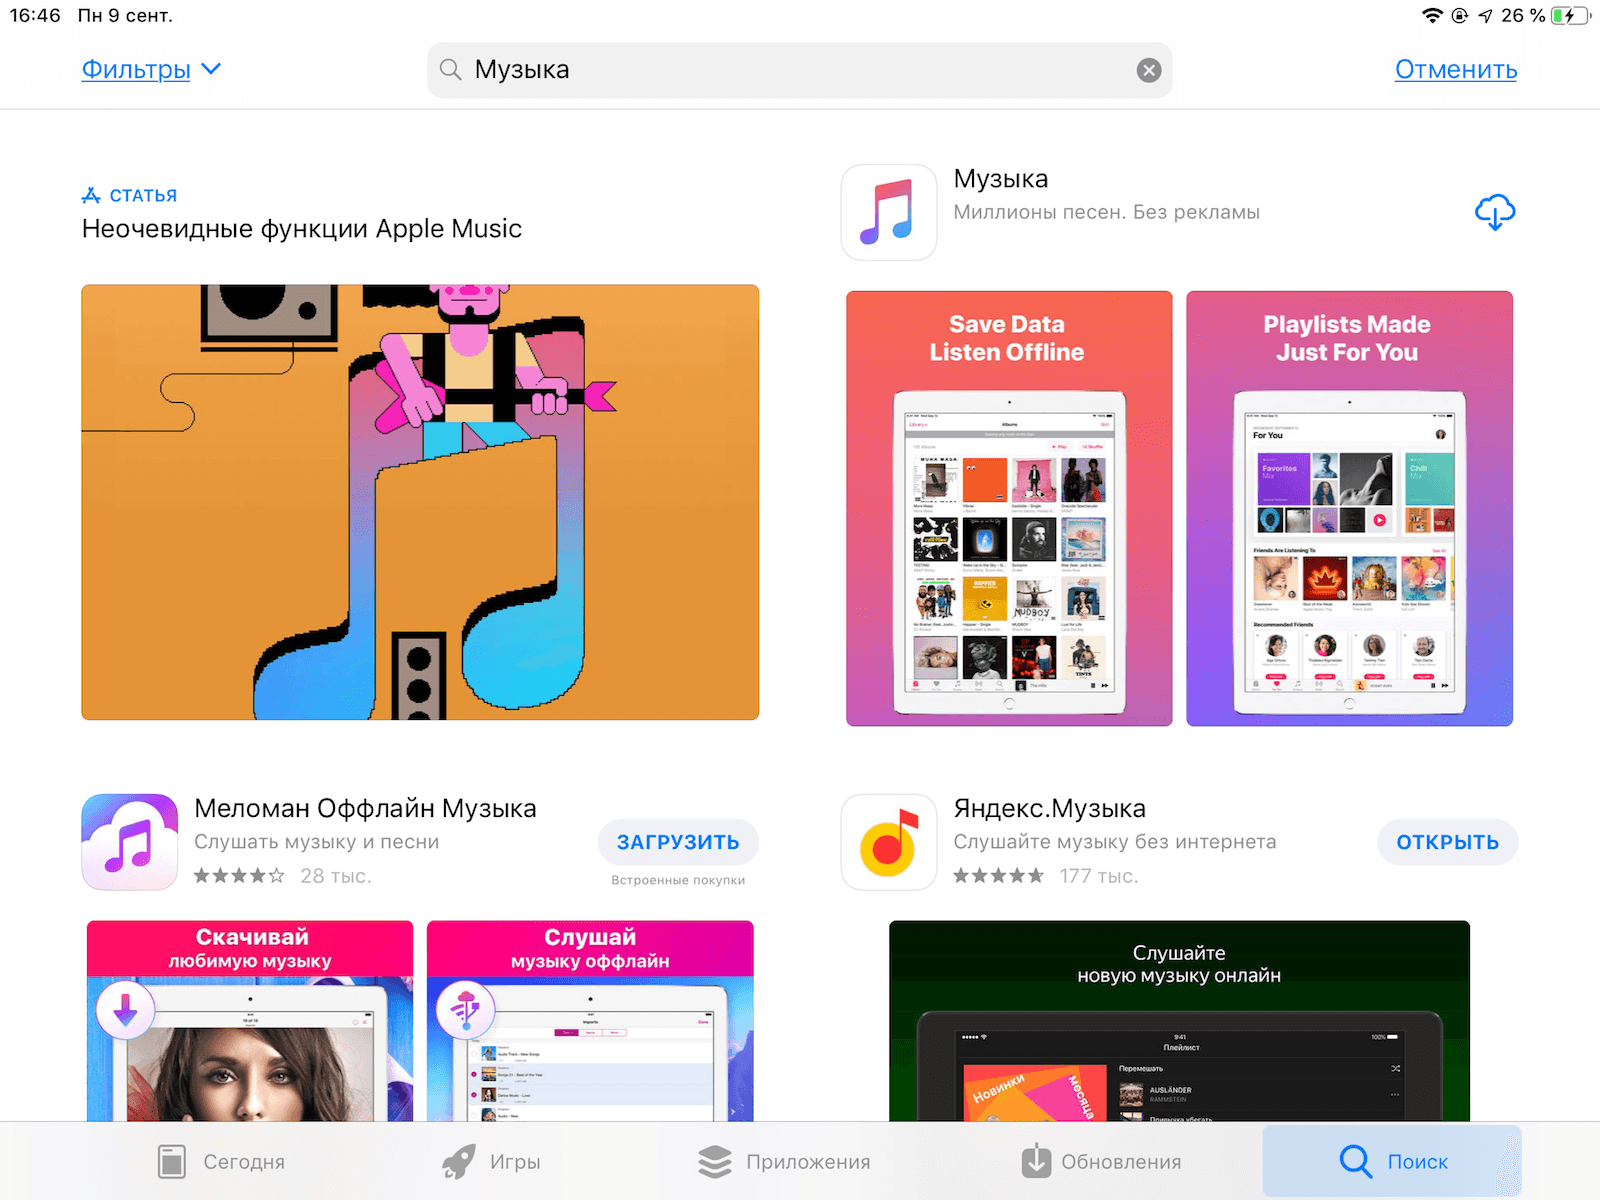The height and width of the screenshot is (1200, 1600).
Task: Tap Слушать музыку и песни subtitle
Action: tap(316, 842)
